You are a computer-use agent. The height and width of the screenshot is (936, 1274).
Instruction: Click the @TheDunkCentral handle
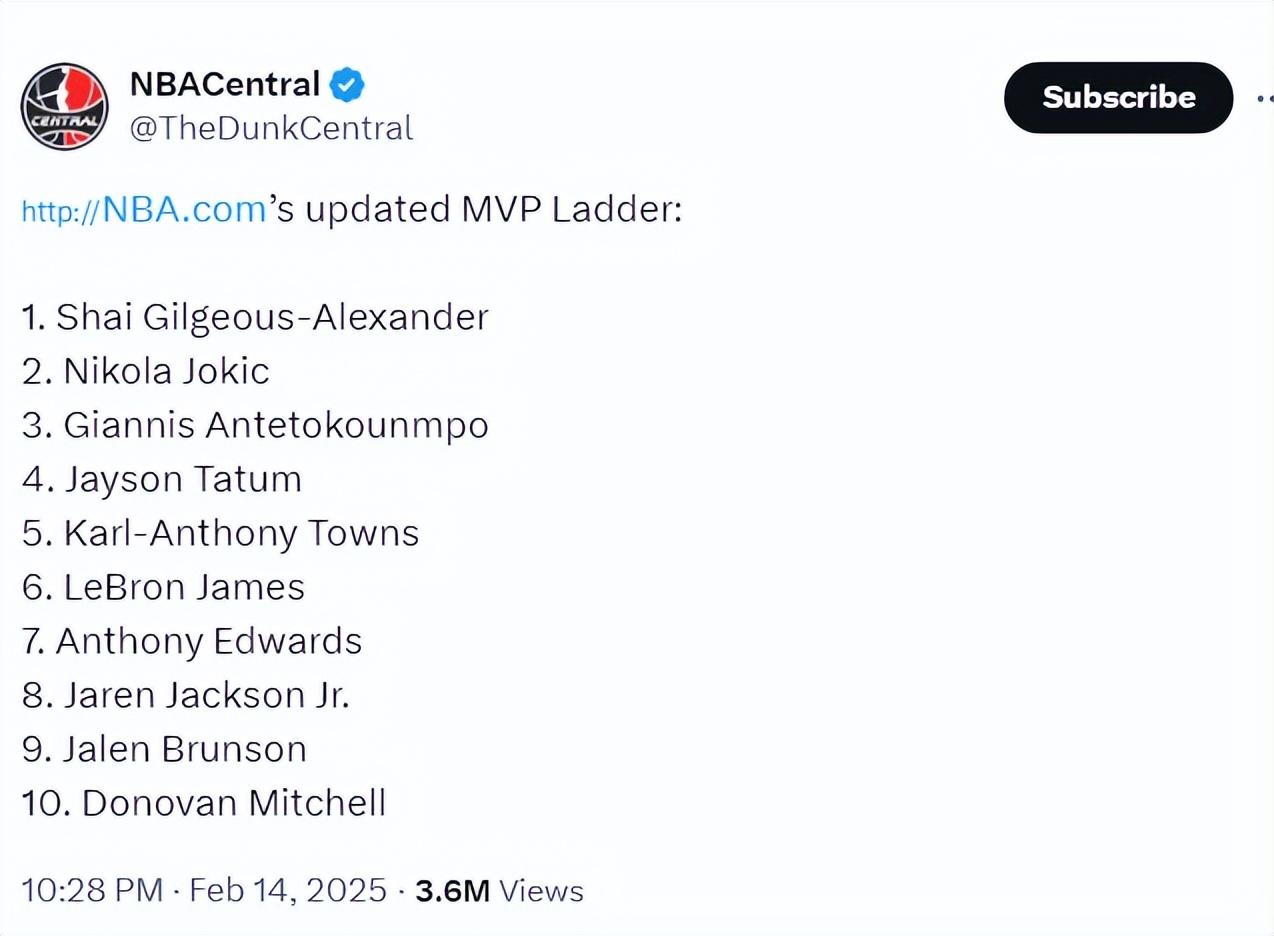click(x=271, y=128)
